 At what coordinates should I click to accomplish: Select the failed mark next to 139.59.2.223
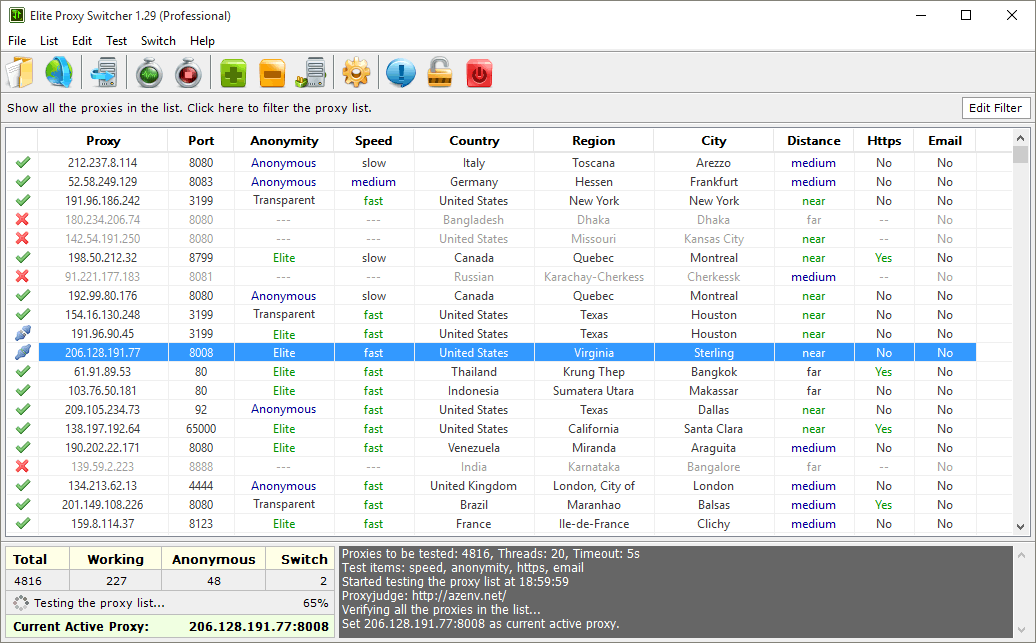pos(22,466)
